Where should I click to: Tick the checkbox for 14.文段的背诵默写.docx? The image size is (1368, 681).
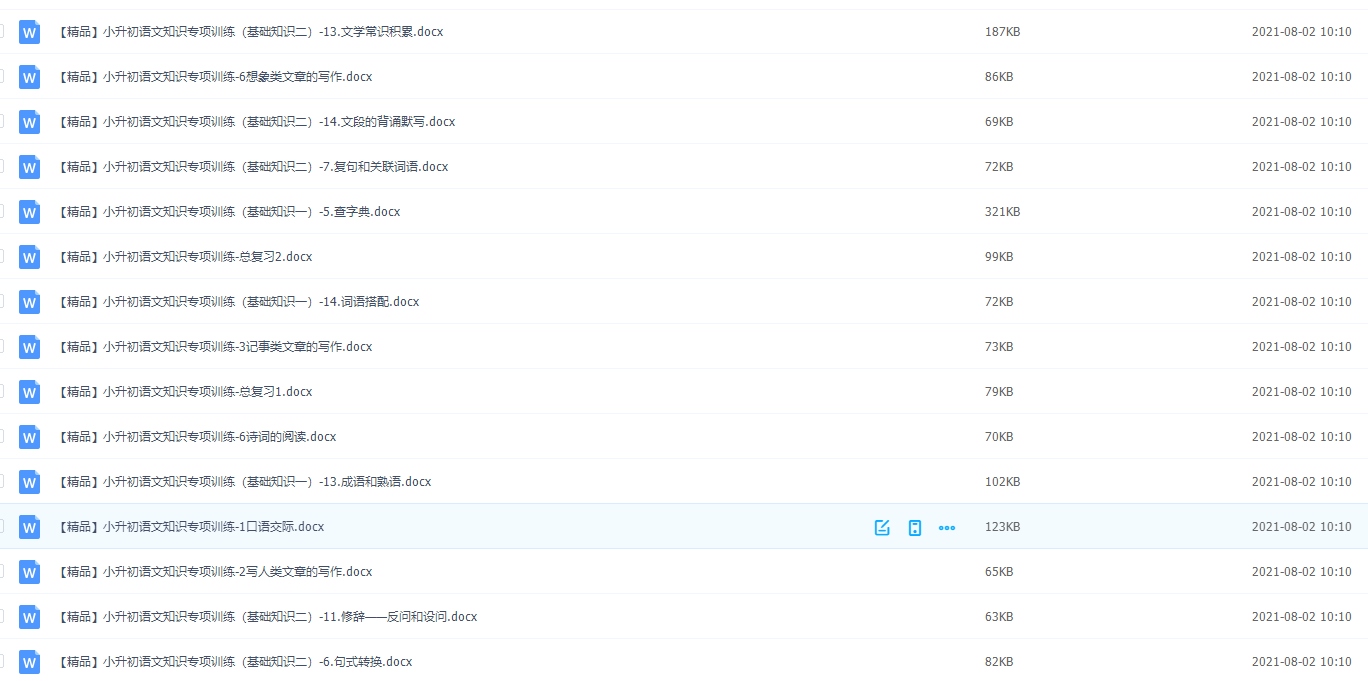(x=1, y=121)
